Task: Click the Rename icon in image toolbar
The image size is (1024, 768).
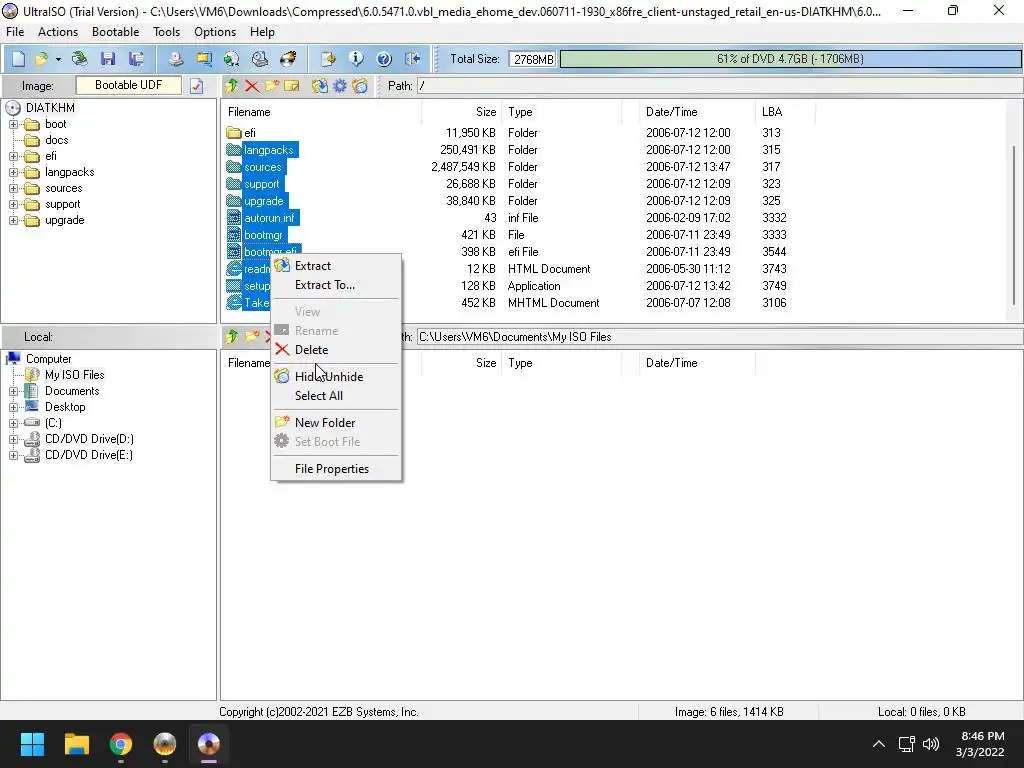Action: click(x=292, y=86)
